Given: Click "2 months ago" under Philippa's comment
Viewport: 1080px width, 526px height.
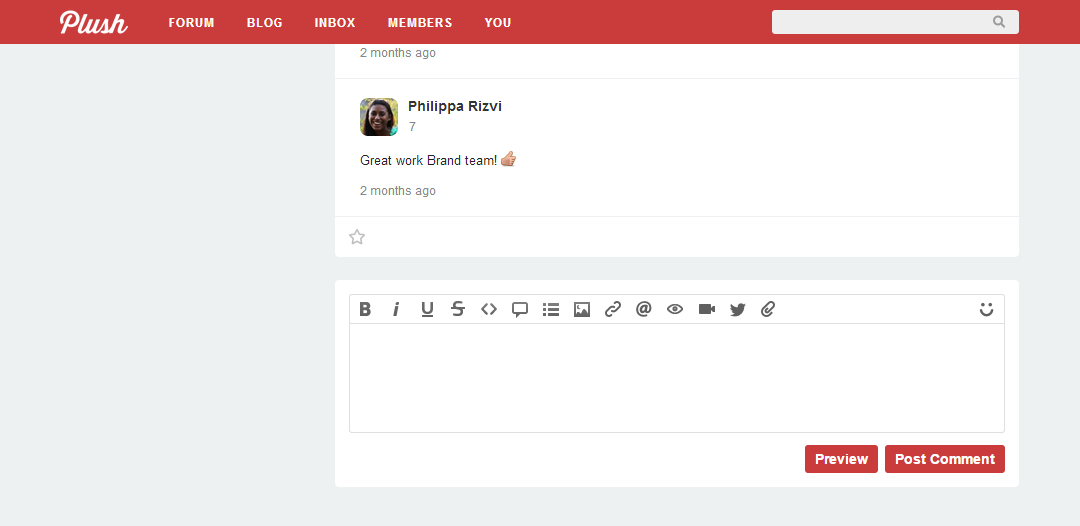Looking at the screenshot, I should tap(398, 191).
